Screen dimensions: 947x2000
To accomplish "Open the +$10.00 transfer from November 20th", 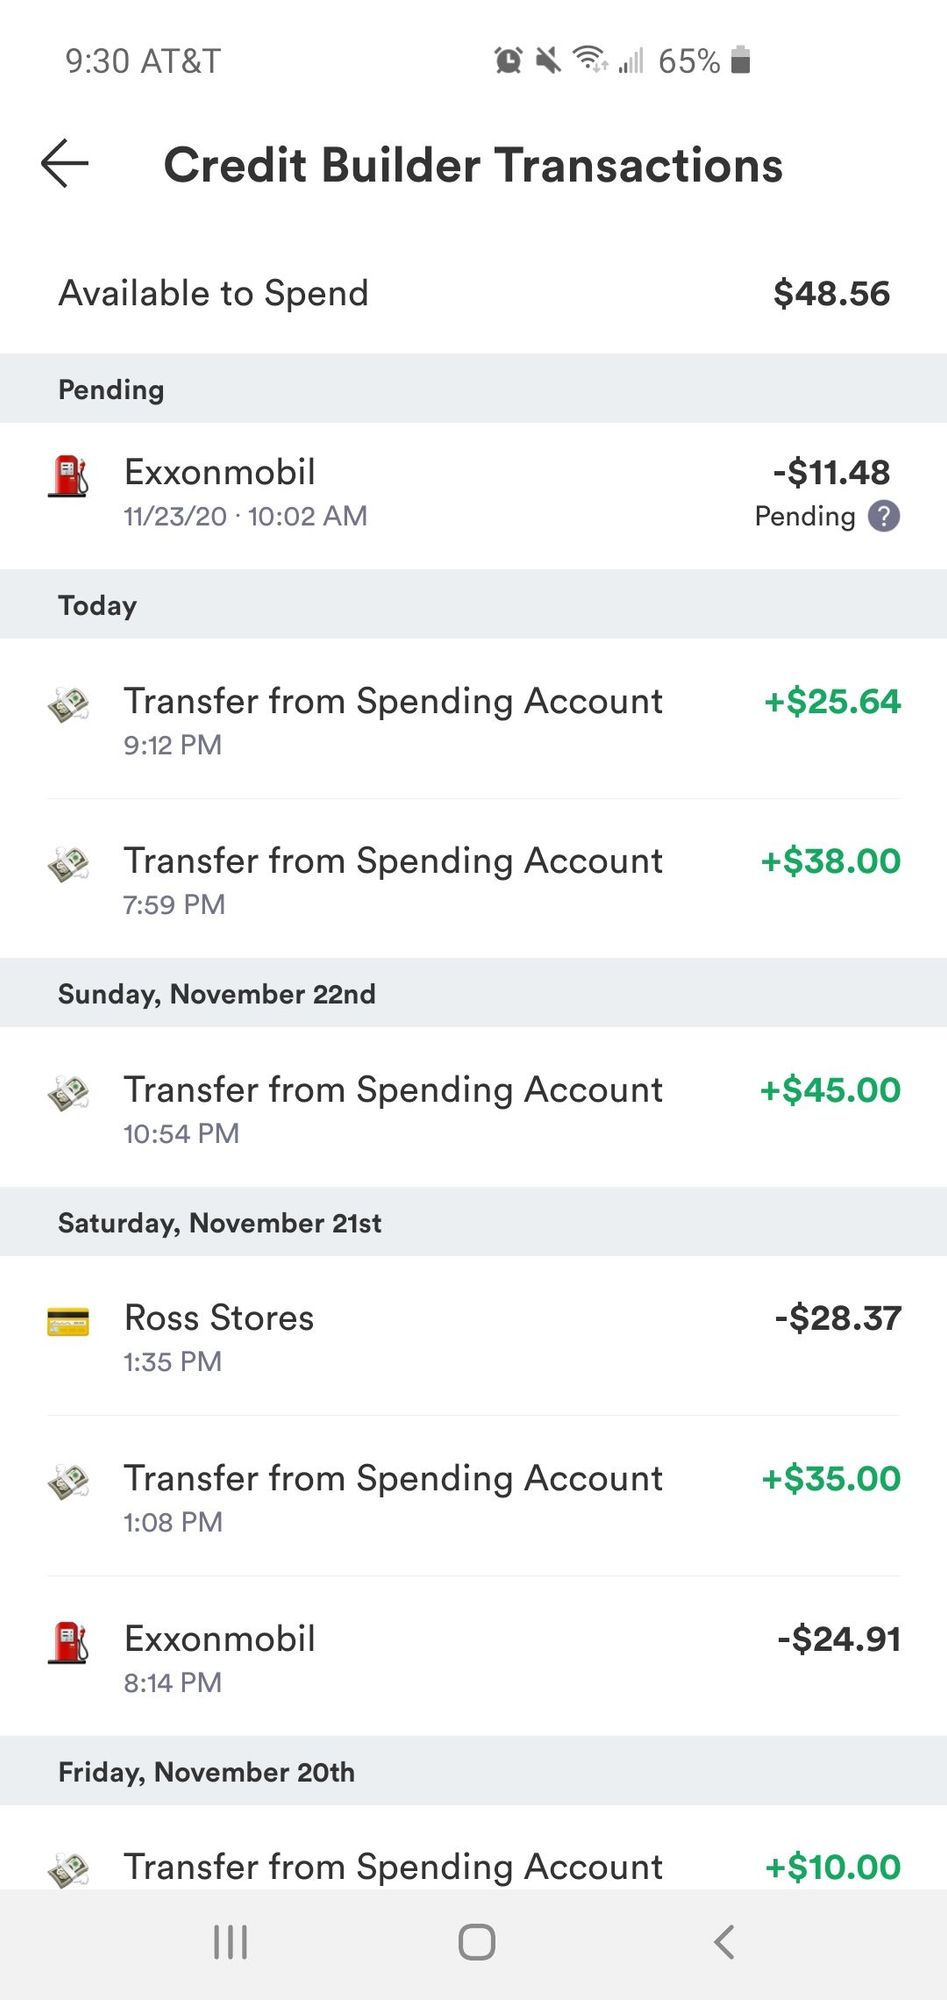I will click(473, 1866).
